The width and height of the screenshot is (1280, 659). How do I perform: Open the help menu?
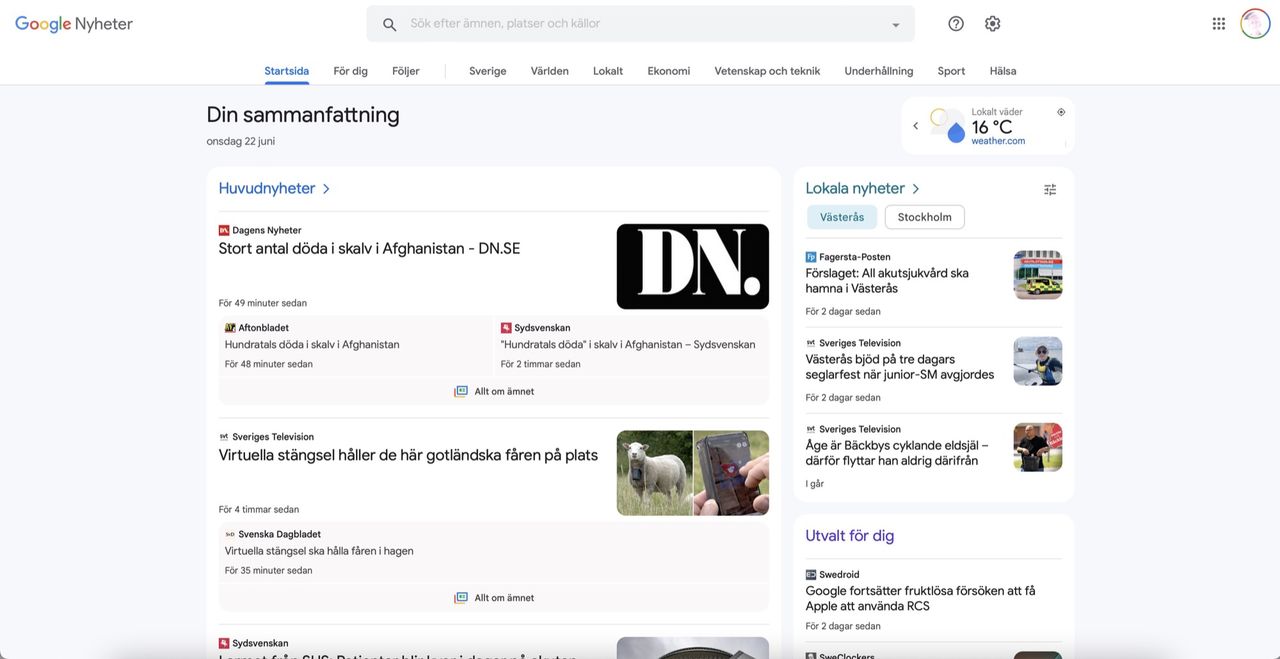[955, 22]
